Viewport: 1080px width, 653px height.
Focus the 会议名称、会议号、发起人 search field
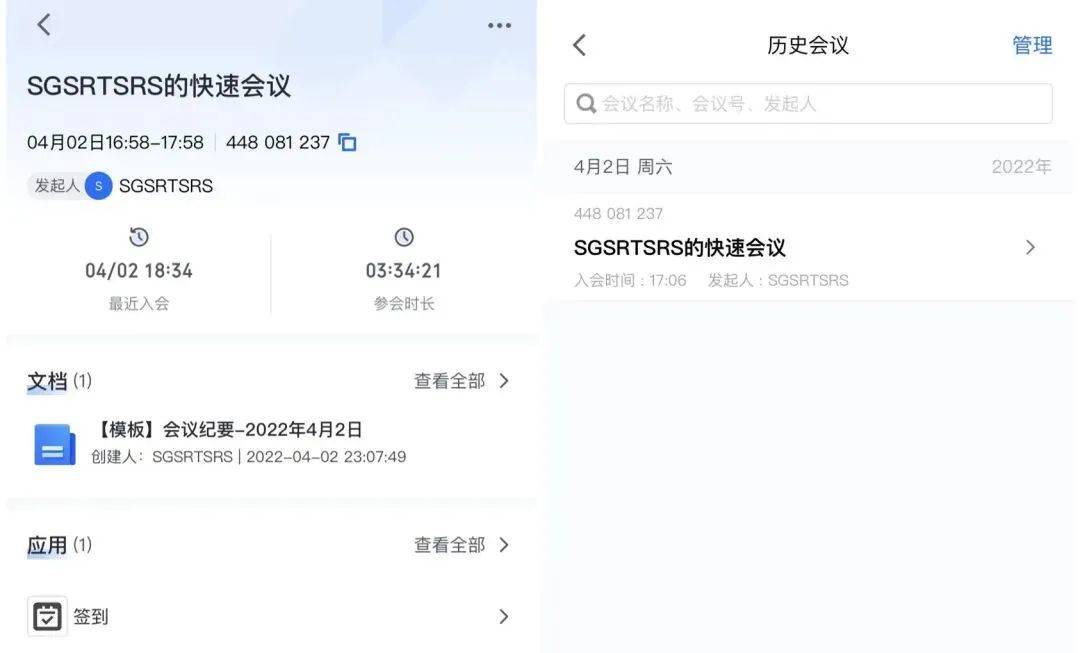point(808,104)
